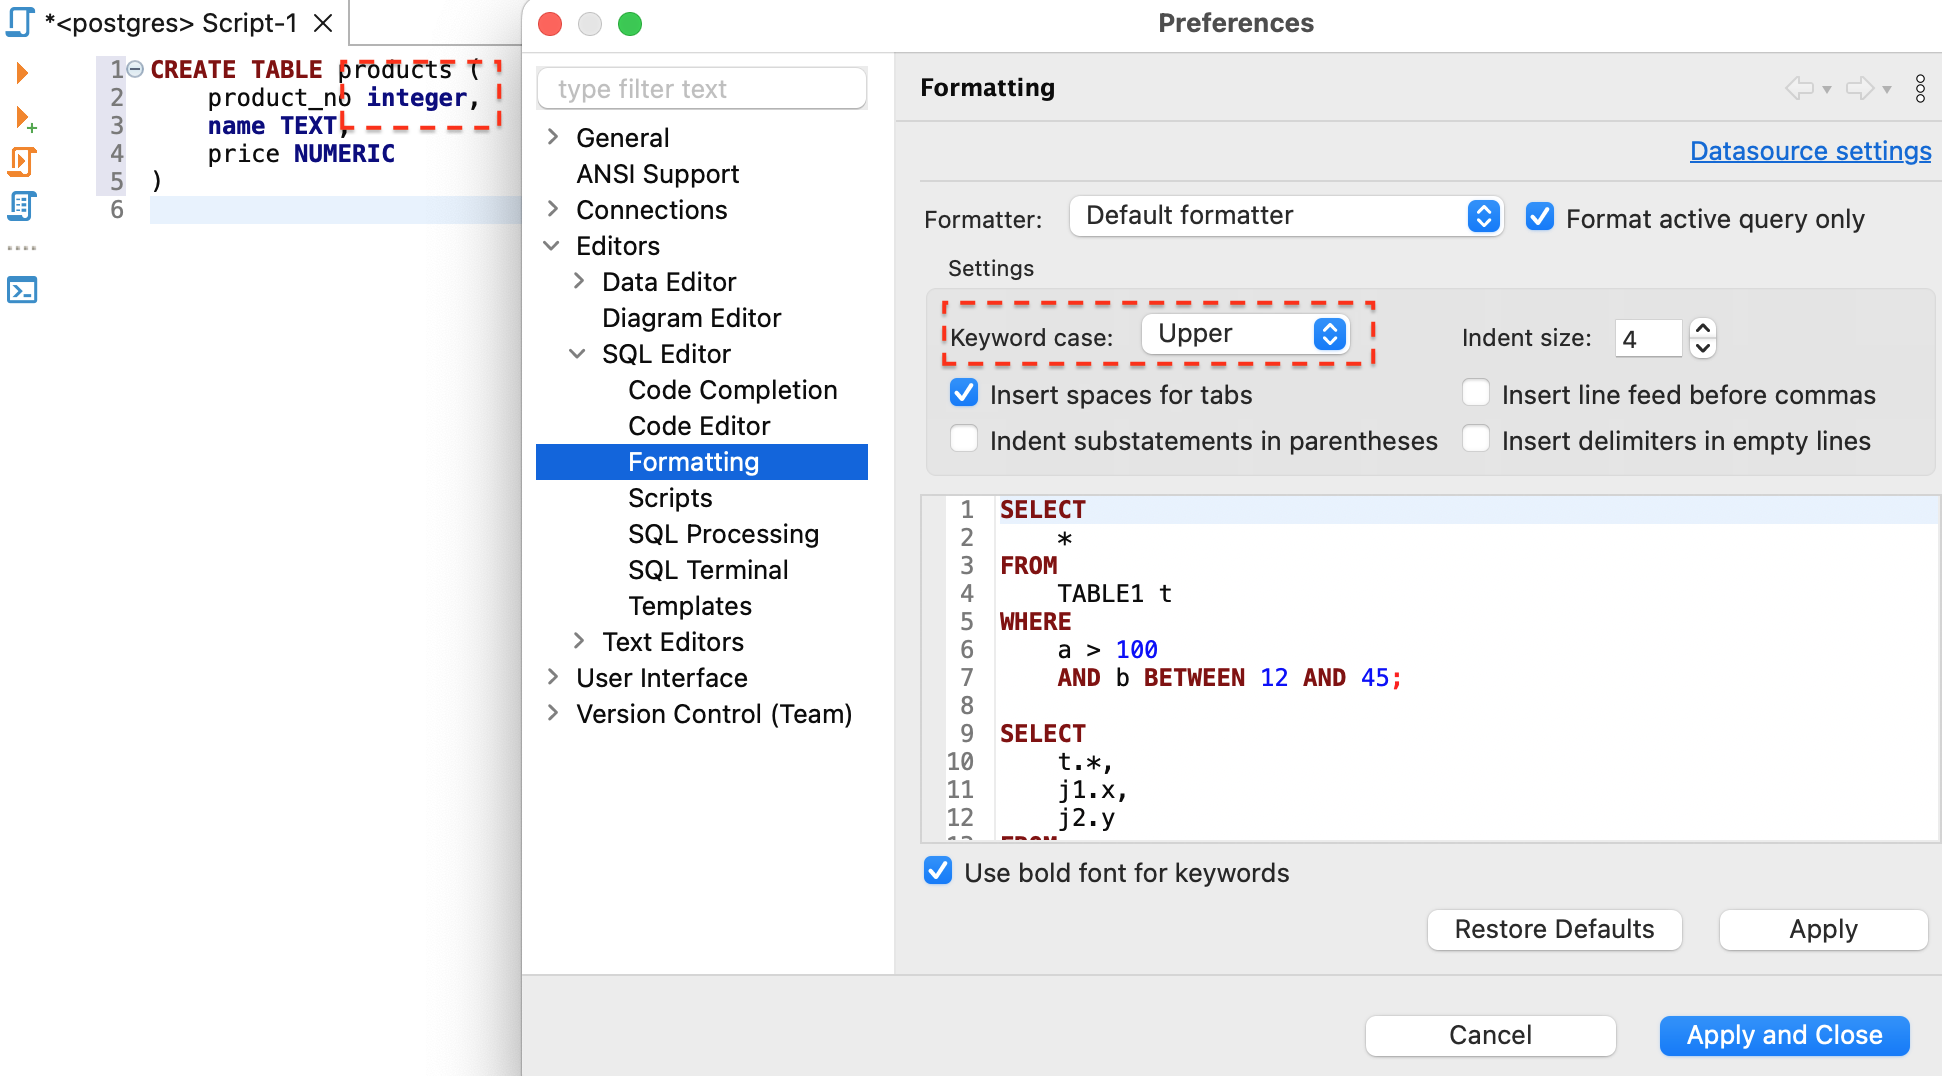The width and height of the screenshot is (1942, 1076).
Task: Click the execute script icon in sidebar
Action: coord(22,162)
